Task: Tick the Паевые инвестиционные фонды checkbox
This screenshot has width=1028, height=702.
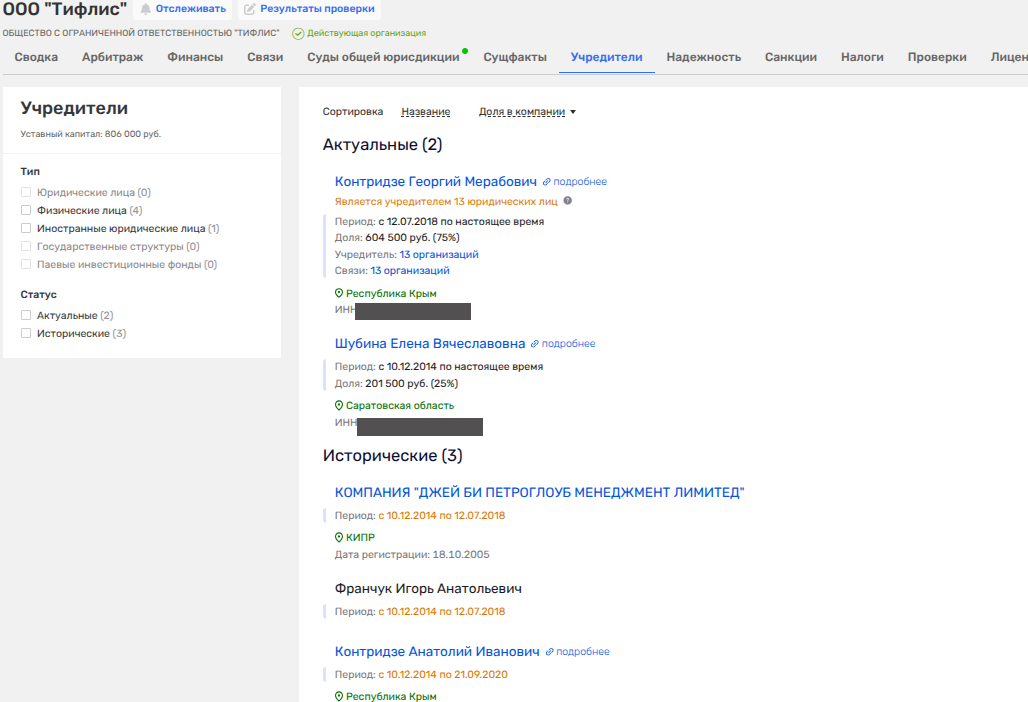Action: pos(26,264)
